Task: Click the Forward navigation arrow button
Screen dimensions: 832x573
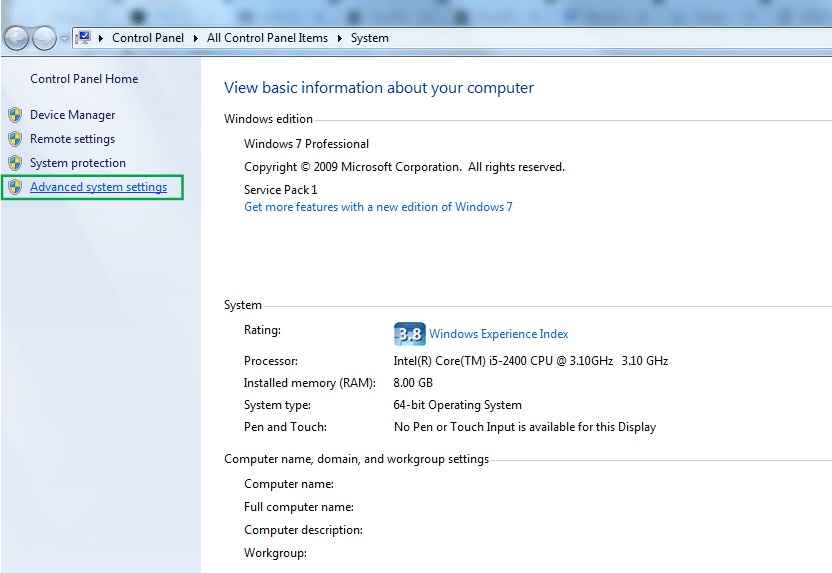Action: point(44,38)
